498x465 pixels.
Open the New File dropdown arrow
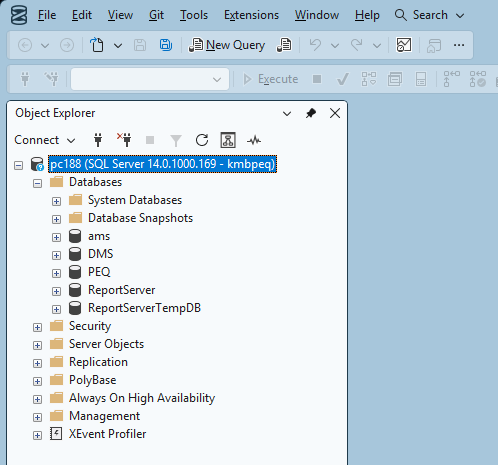(x=118, y=45)
